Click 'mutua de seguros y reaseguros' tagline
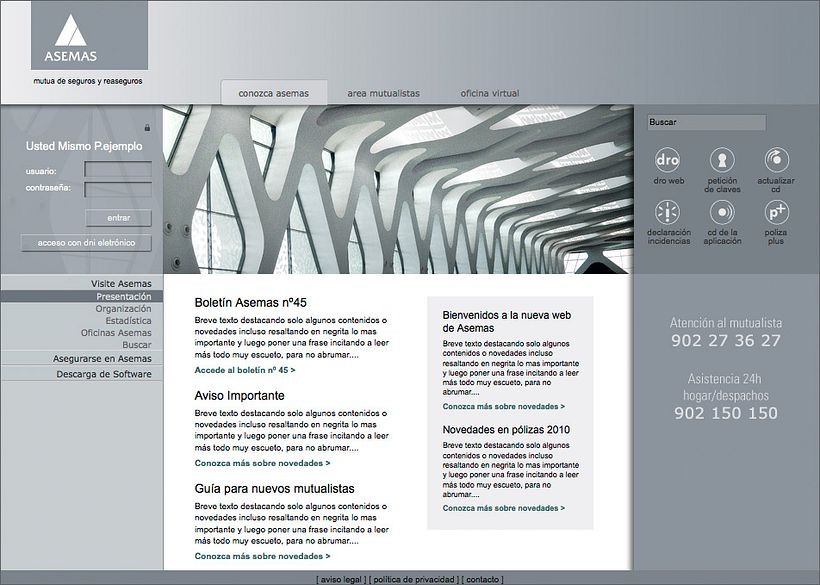Image resolution: width=820 pixels, height=585 pixels. [88, 82]
